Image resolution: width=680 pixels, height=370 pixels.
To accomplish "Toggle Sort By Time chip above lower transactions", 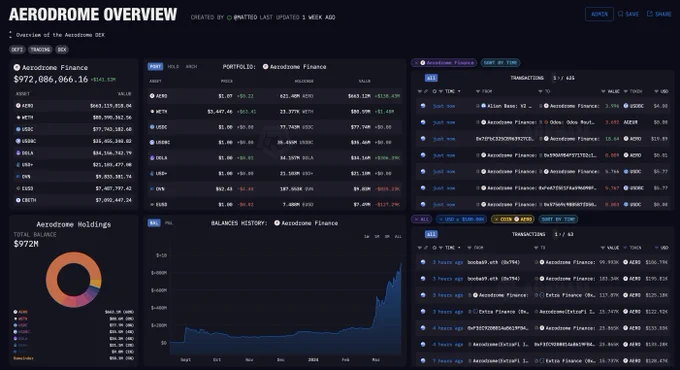I will coord(558,219).
